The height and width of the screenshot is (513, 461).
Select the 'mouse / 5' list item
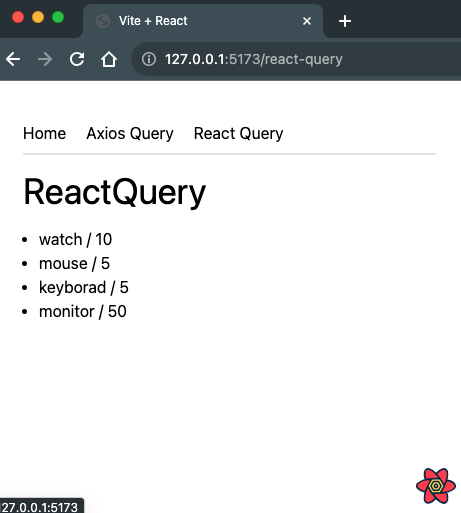(x=74, y=263)
